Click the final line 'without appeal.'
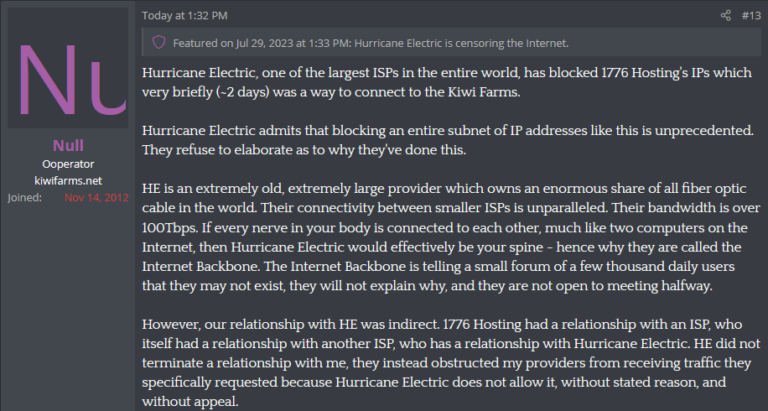Viewport: 768px width, 411px height. [190, 402]
